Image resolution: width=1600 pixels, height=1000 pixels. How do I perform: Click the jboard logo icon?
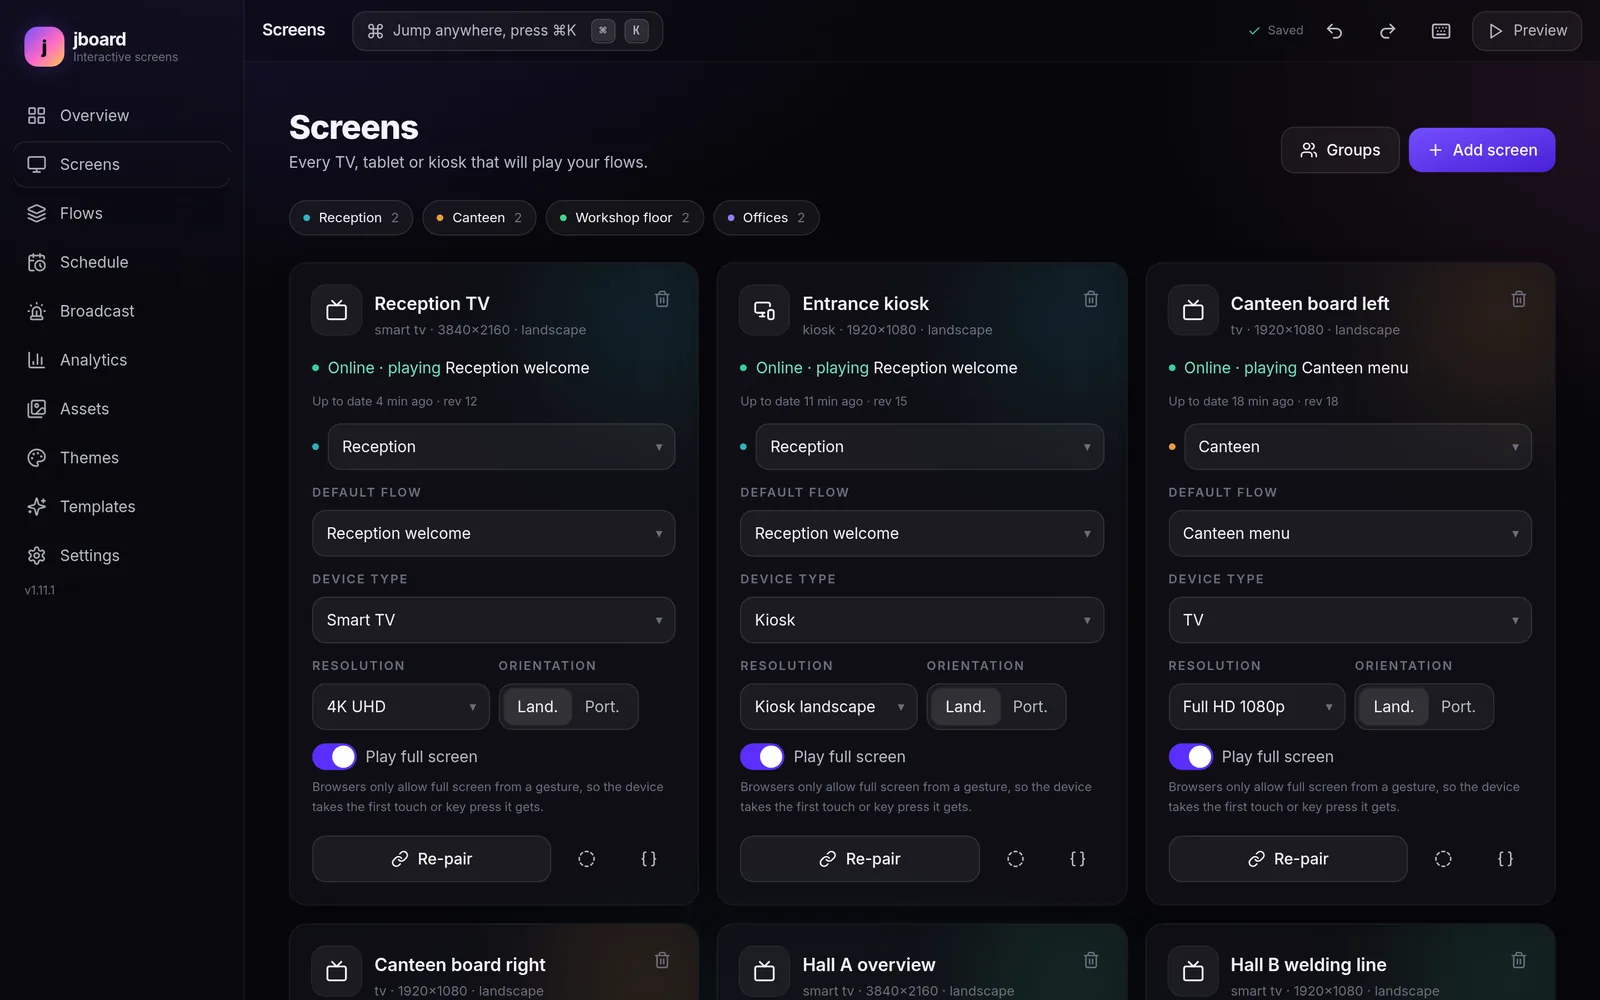click(x=44, y=46)
